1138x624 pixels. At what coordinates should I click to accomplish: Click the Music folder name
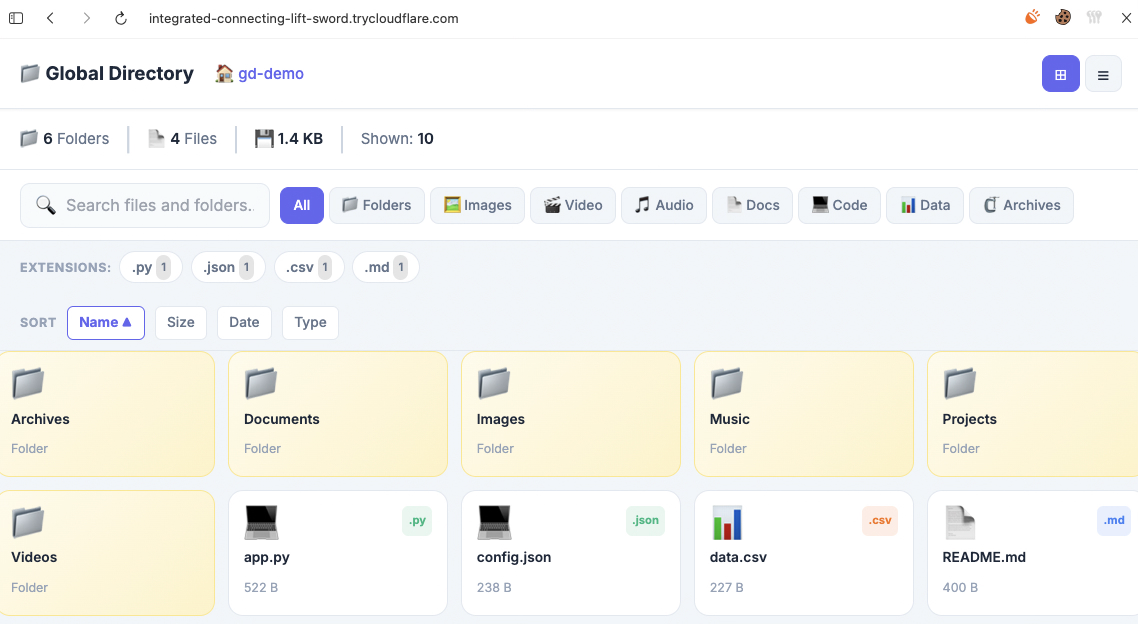(x=729, y=419)
